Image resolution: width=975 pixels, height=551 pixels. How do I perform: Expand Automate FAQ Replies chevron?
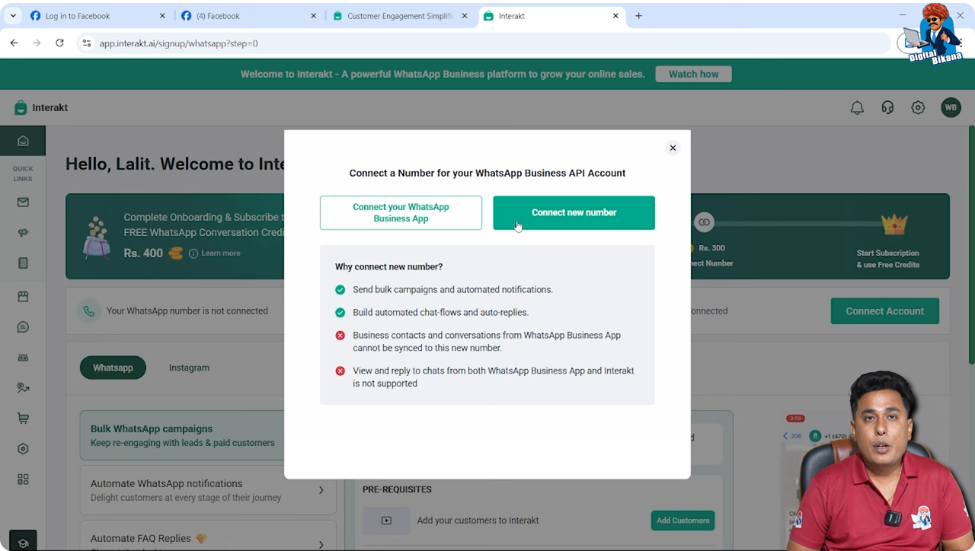[x=321, y=544]
